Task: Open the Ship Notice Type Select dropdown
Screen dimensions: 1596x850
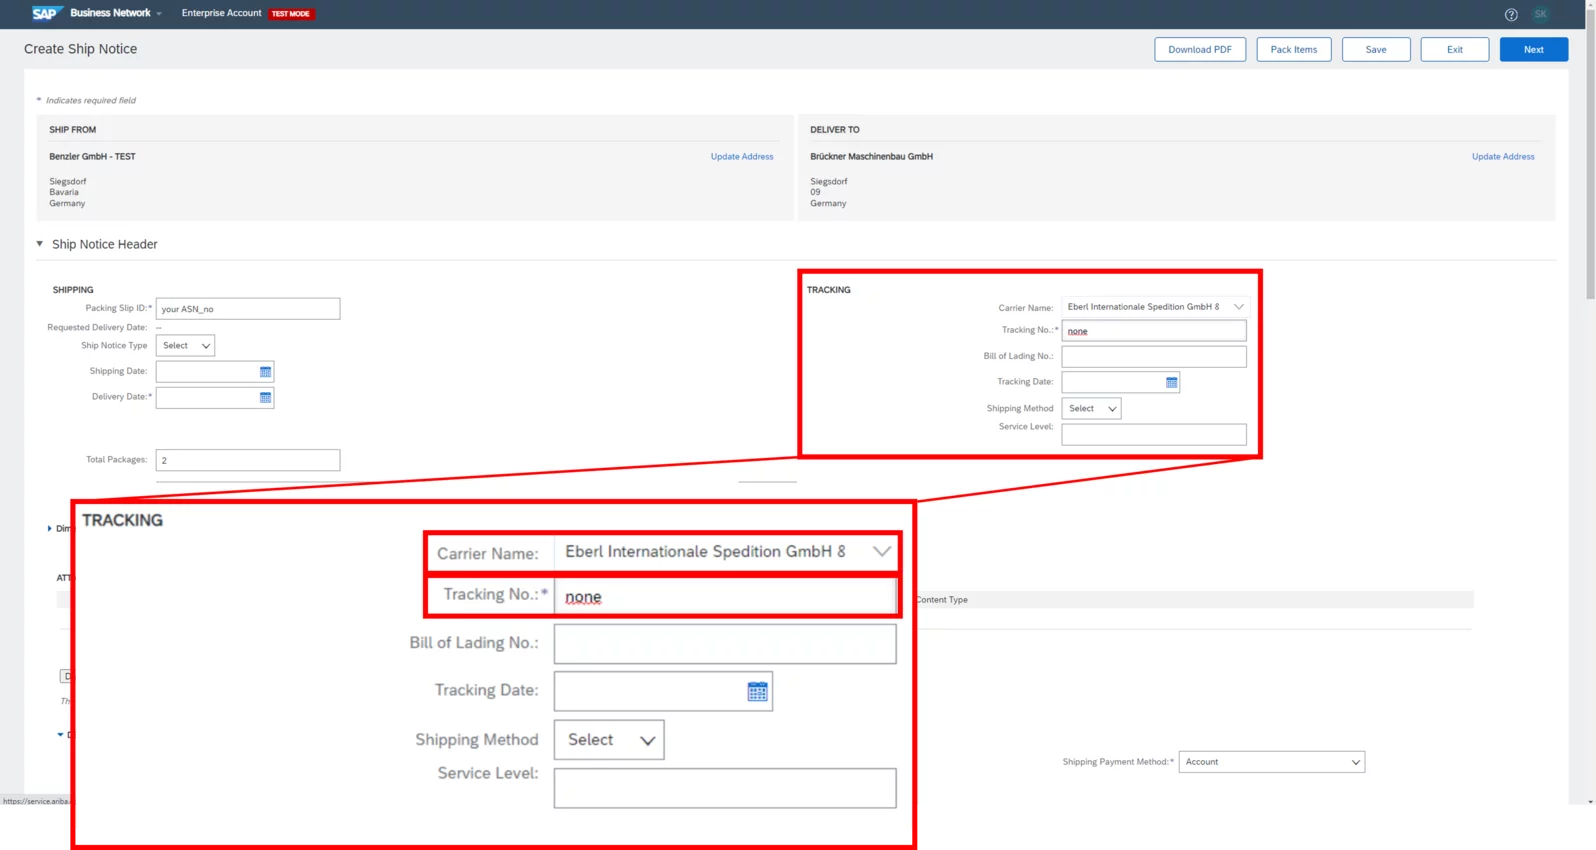Action: [185, 346]
